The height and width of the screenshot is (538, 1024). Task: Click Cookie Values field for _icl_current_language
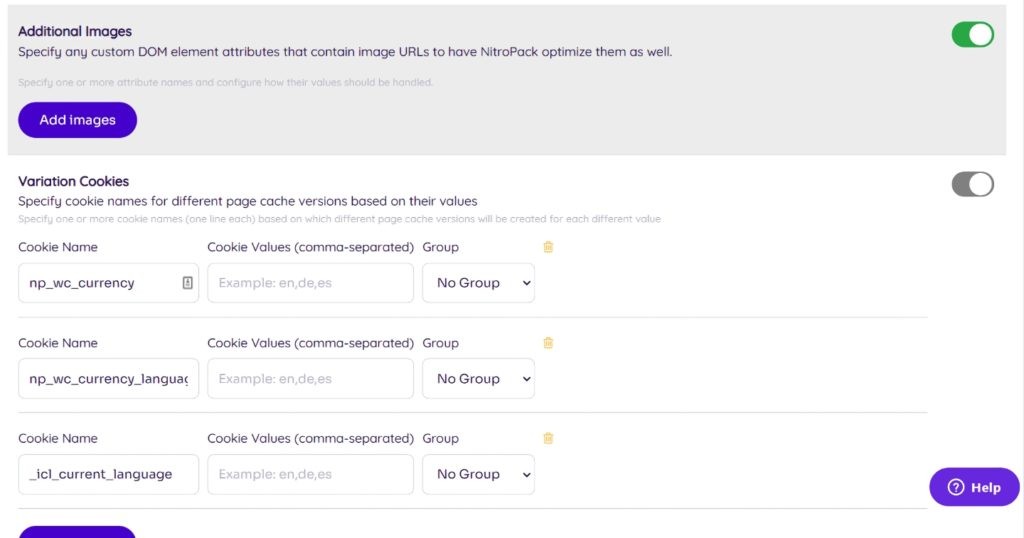click(310, 474)
